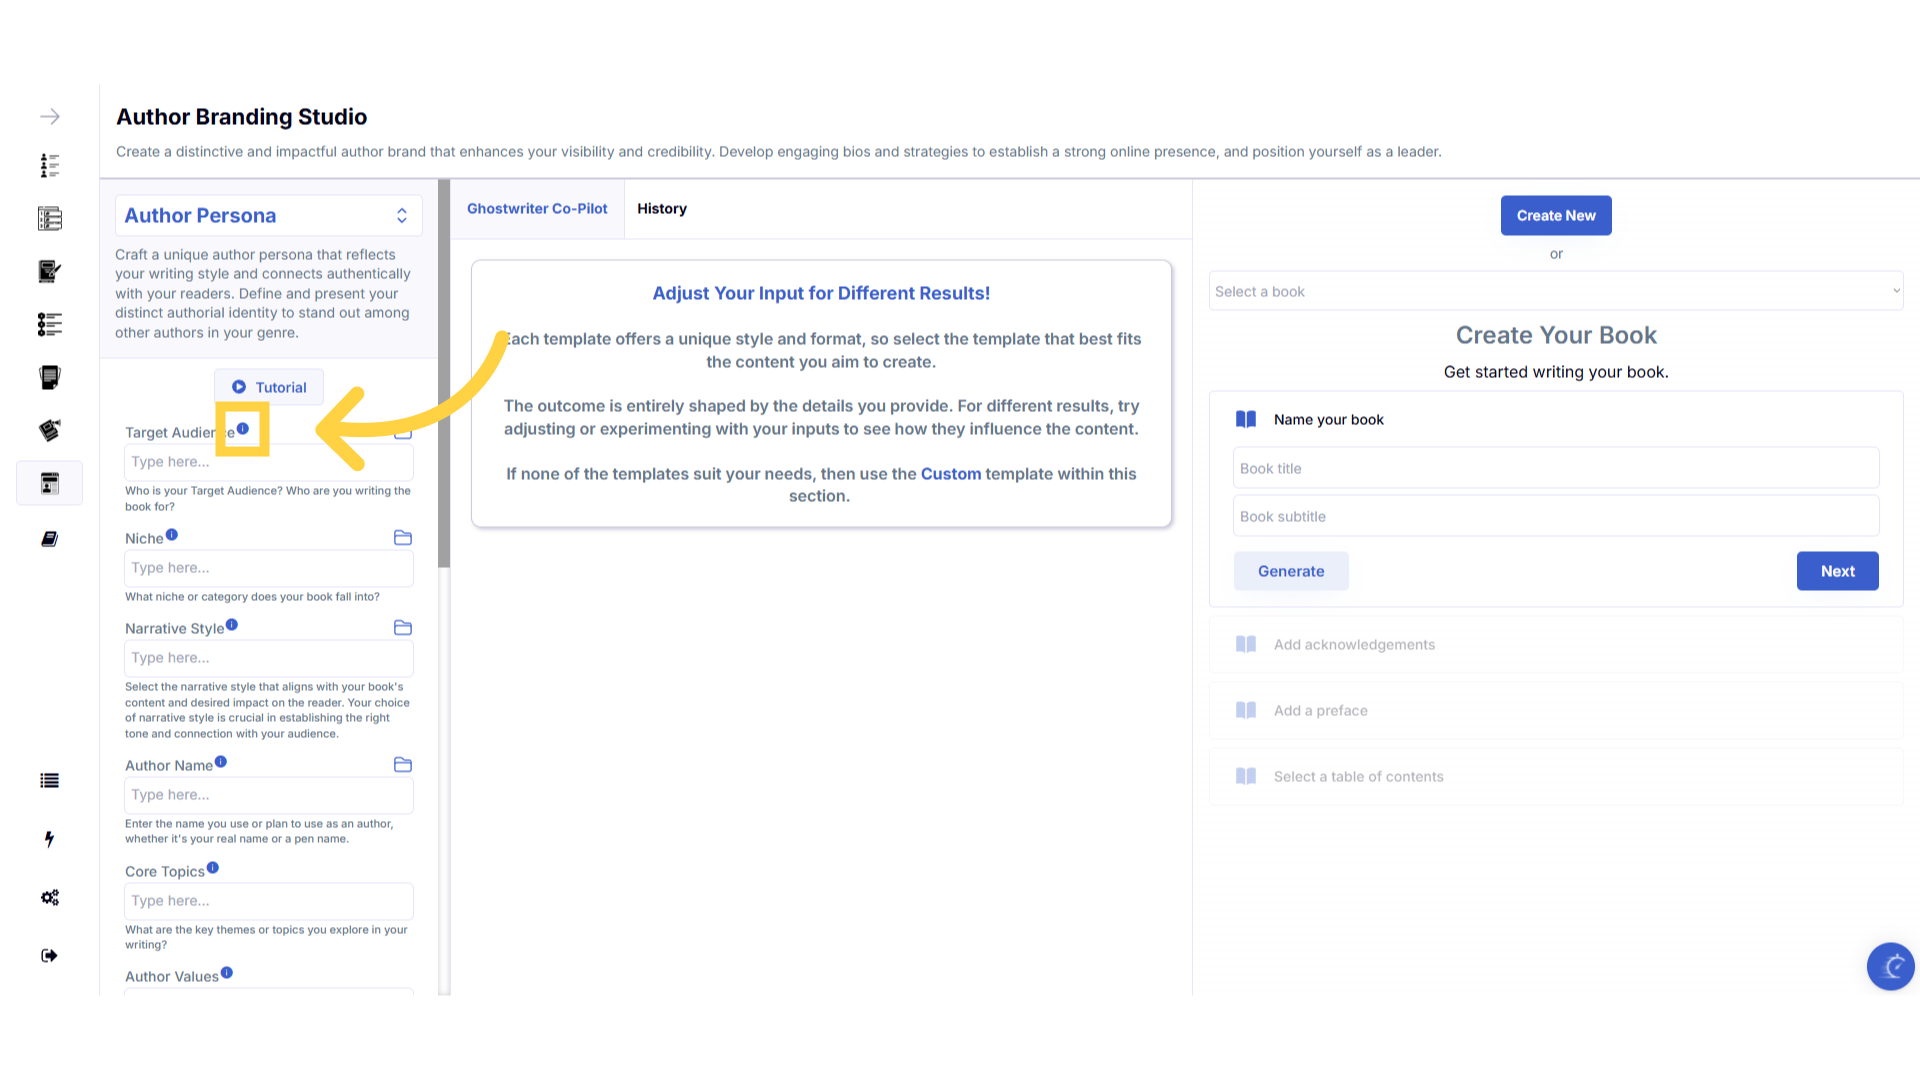Select the Ghostwriter Co-Pilot tab
The image size is (1920, 1080).
(537, 209)
